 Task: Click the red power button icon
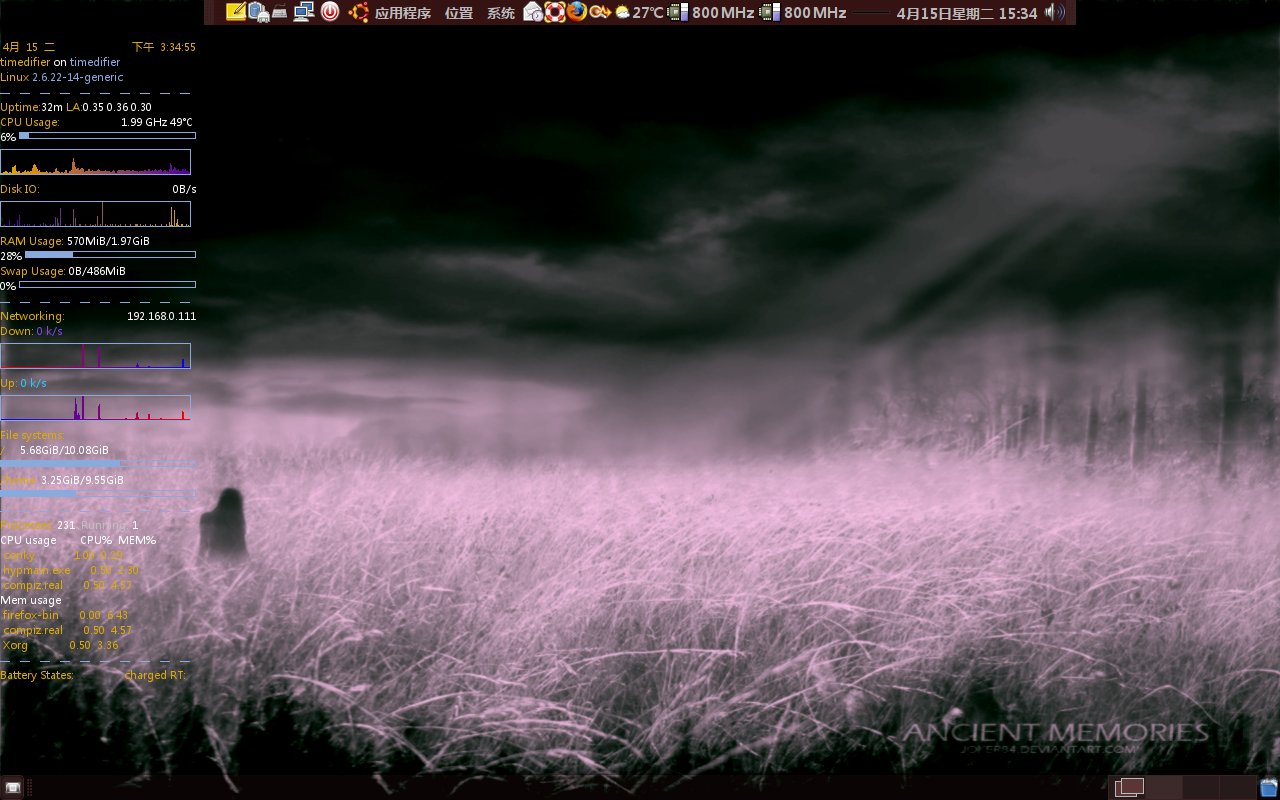(x=330, y=12)
